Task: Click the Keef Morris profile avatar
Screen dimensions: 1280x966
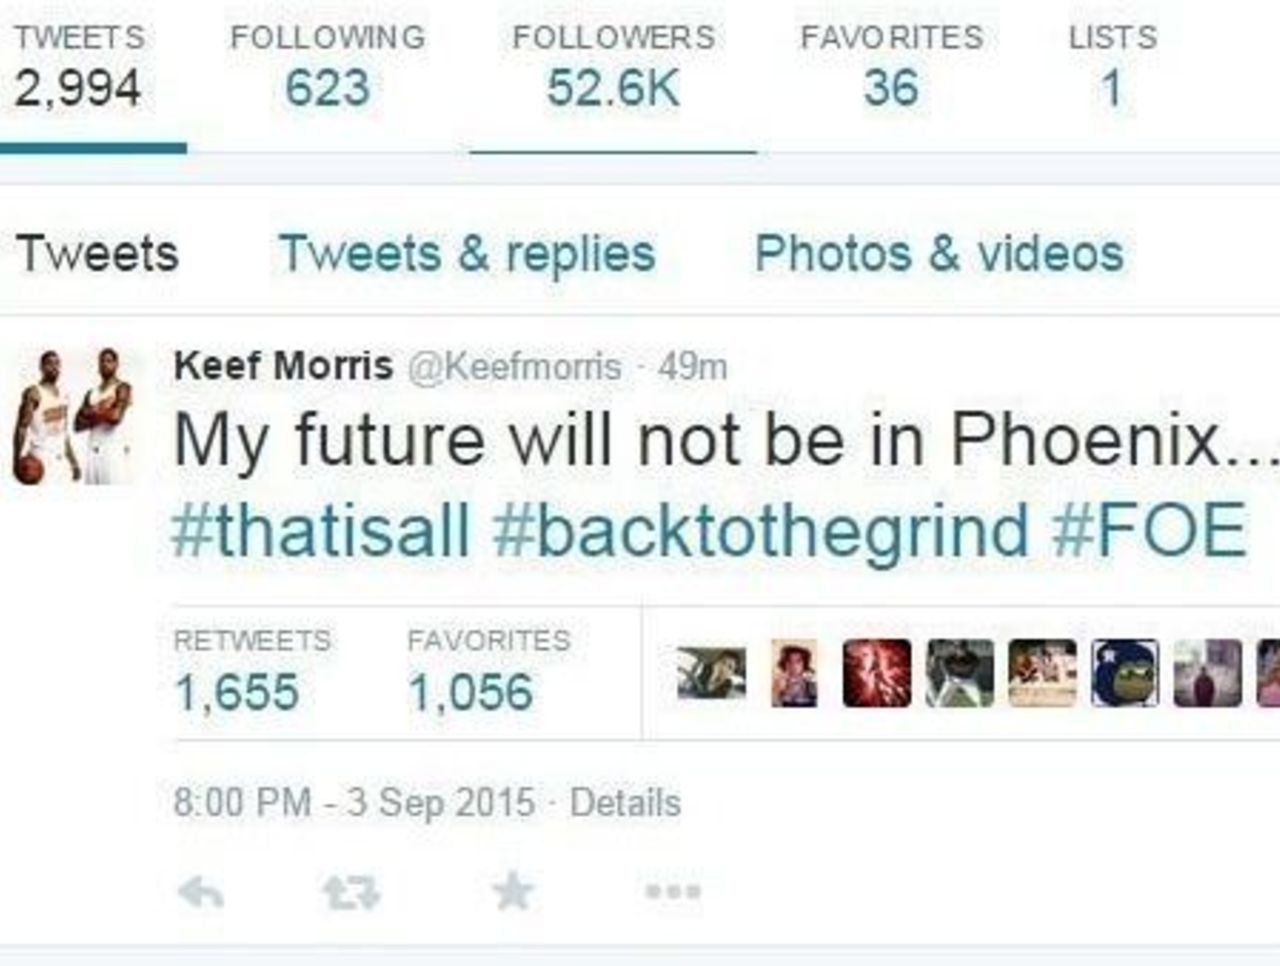Action: [x=73, y=417]
